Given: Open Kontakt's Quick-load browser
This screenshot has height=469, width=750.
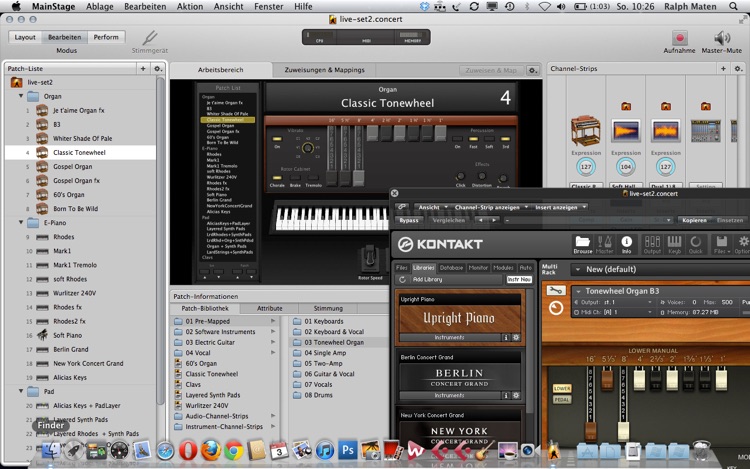Looking at the screenshot, I should [x=695, y=244].
